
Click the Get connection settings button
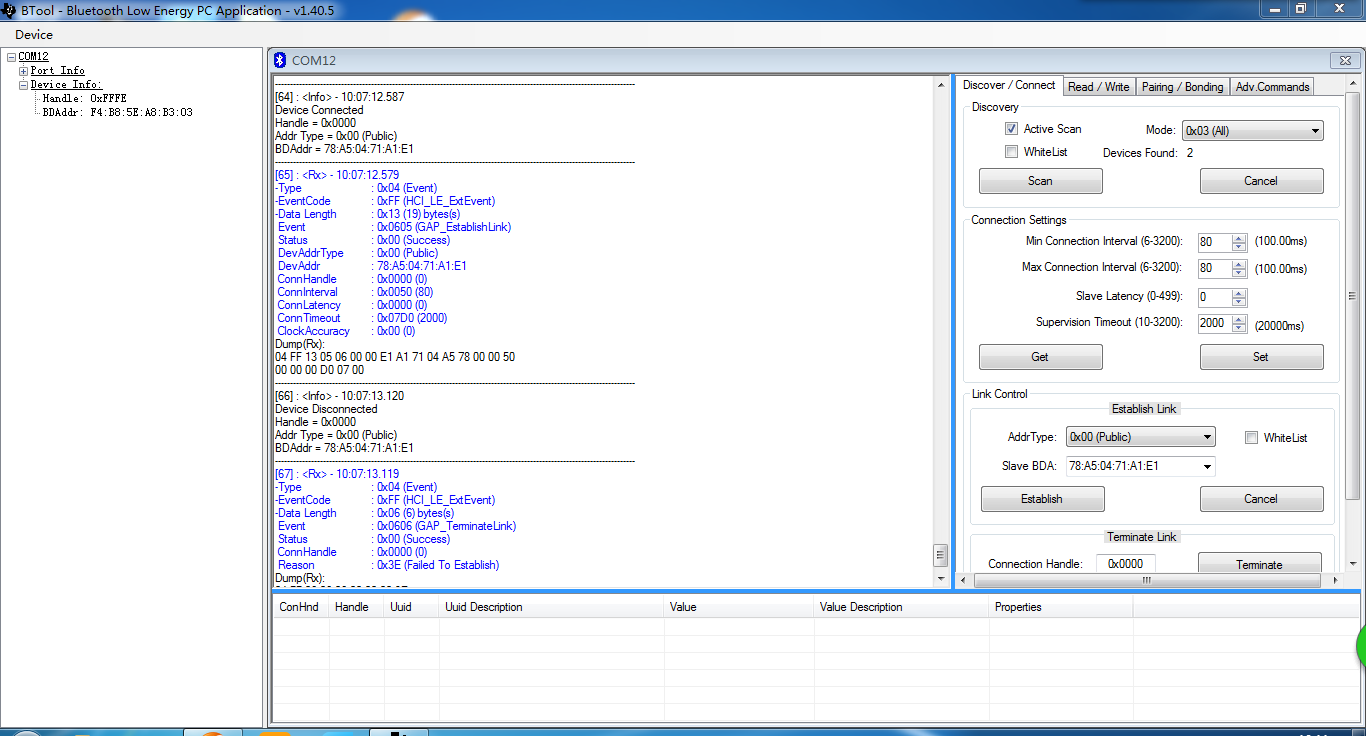pyautogui.click(x=1040, y=357)
